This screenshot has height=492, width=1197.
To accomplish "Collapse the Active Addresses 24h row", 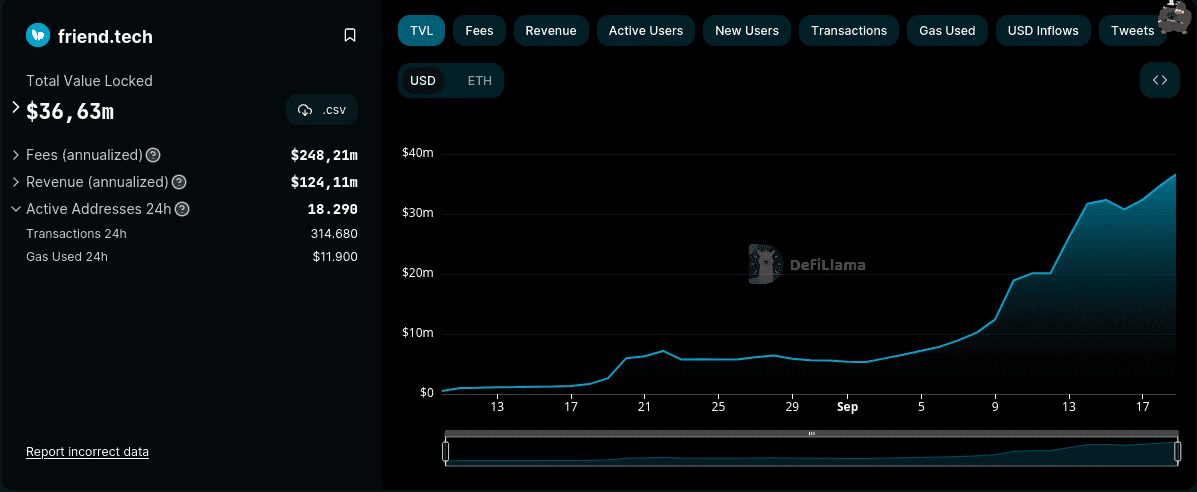I will pos(16,209).
